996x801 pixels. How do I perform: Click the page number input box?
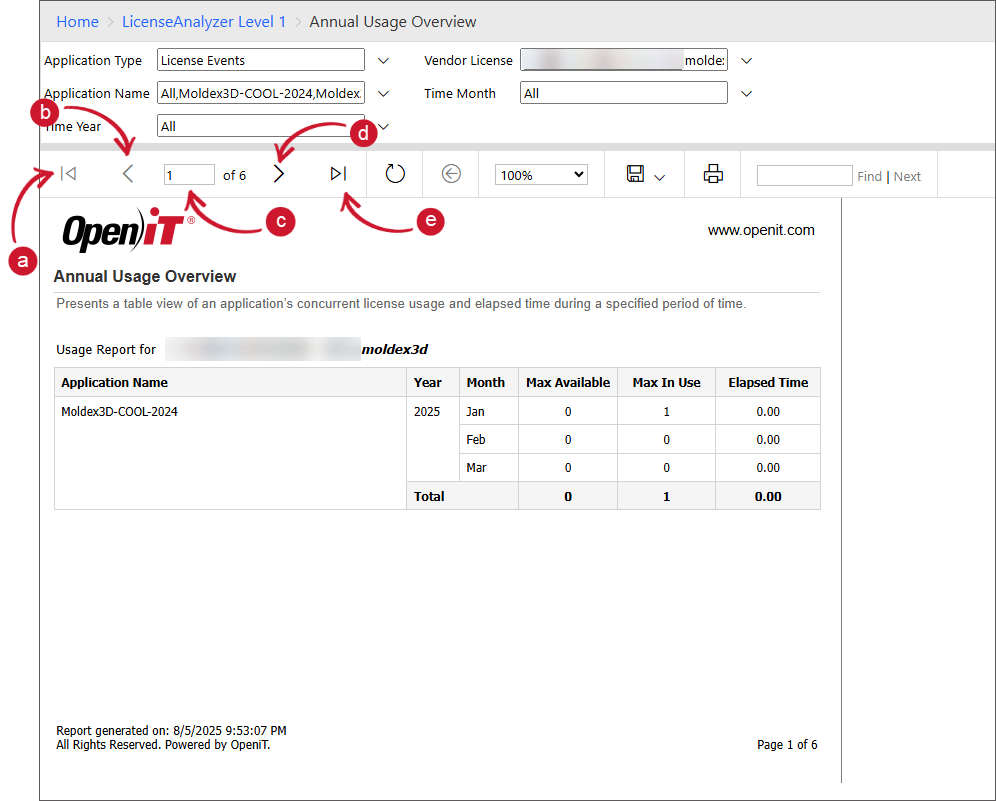pos(189,174)
